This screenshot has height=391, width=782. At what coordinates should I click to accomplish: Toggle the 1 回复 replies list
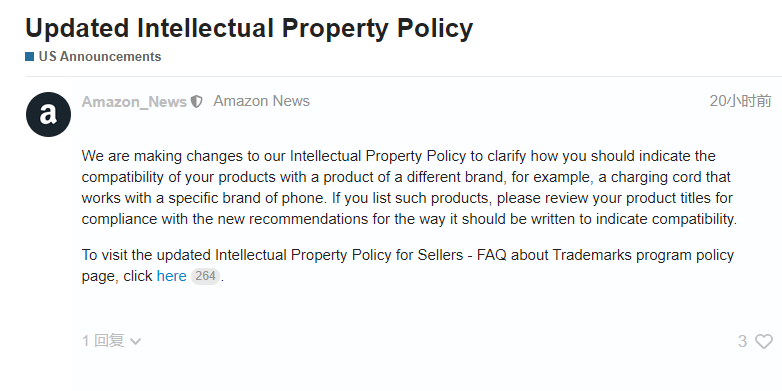(x=103, y=341)
